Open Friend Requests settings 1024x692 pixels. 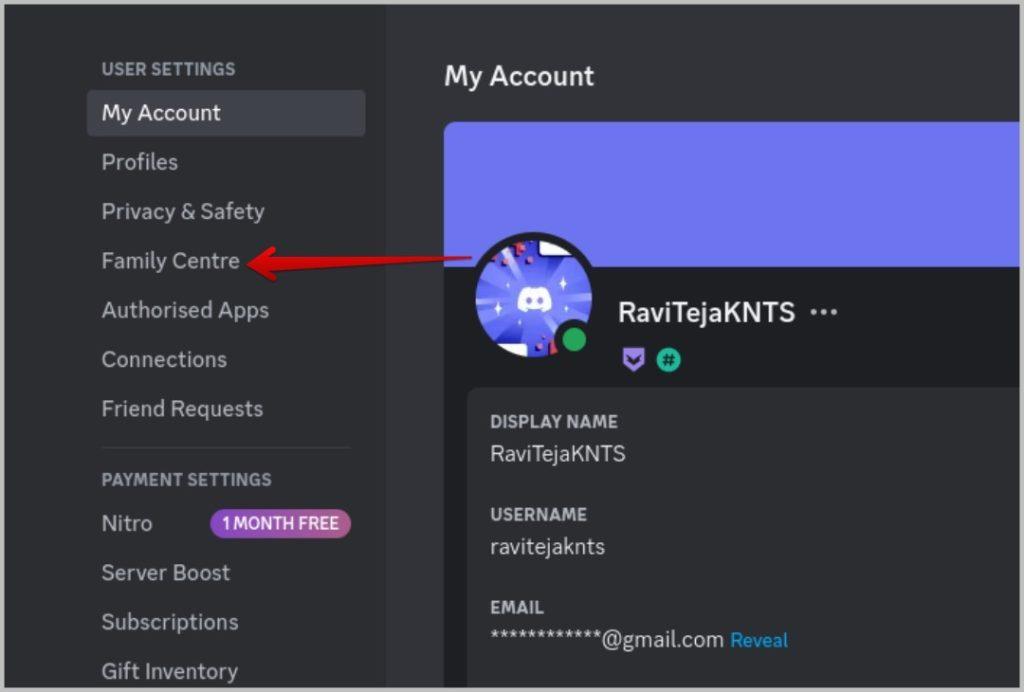(x=182, y=409)
